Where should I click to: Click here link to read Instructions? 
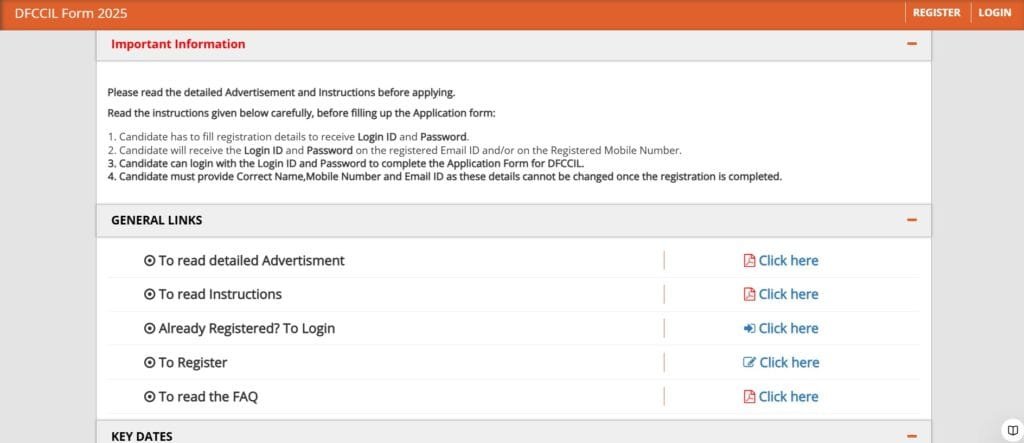[788, 295]
